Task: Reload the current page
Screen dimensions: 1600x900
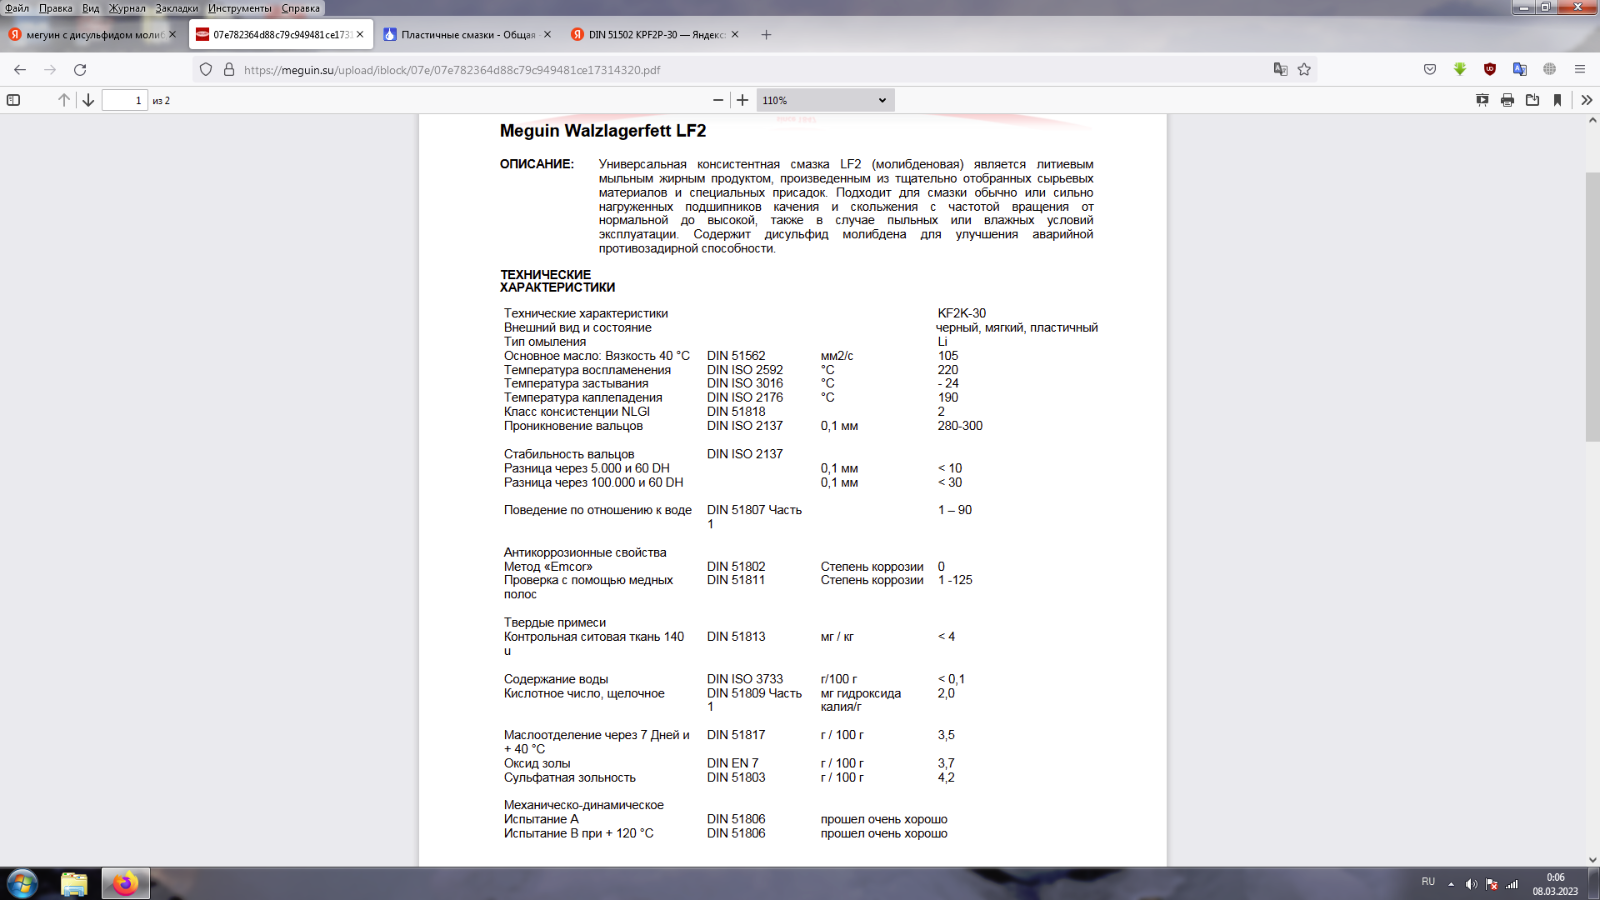Action: coord(80,70)
